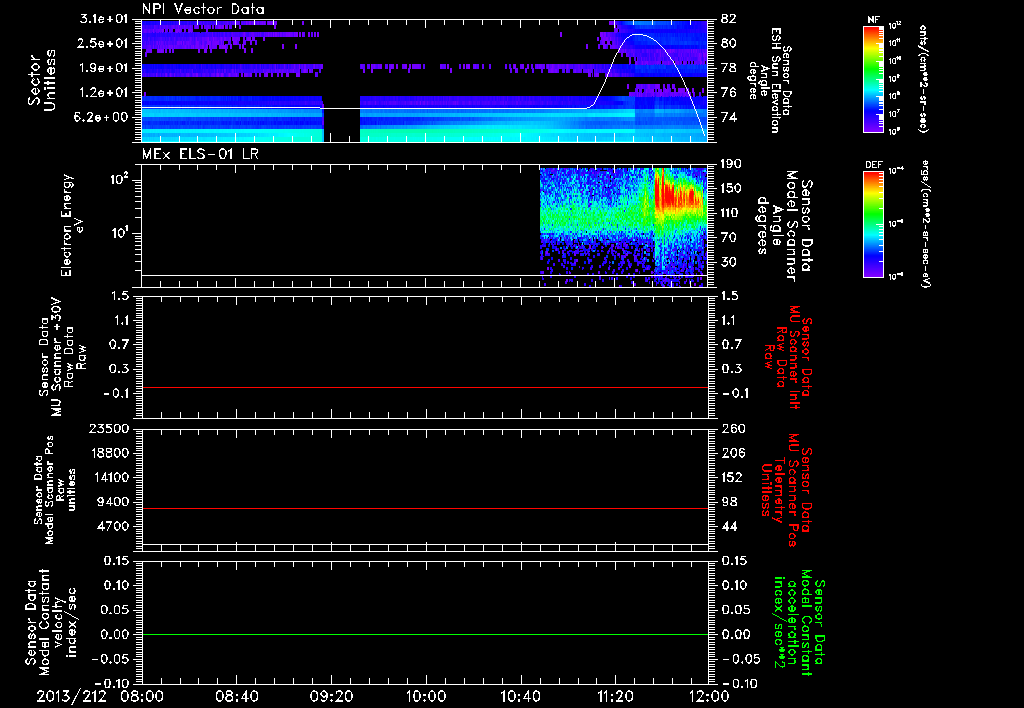Image resolution: width=1024 pixels, height=708 pixels.
Task: Click the 11:20 time tick label
Action: 615,696
